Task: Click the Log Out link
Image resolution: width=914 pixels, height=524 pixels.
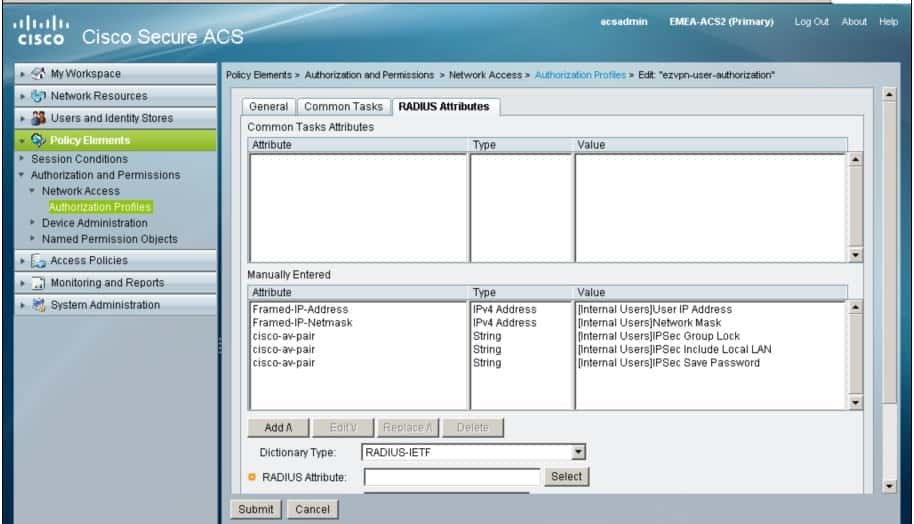Action: pos(811,22)
